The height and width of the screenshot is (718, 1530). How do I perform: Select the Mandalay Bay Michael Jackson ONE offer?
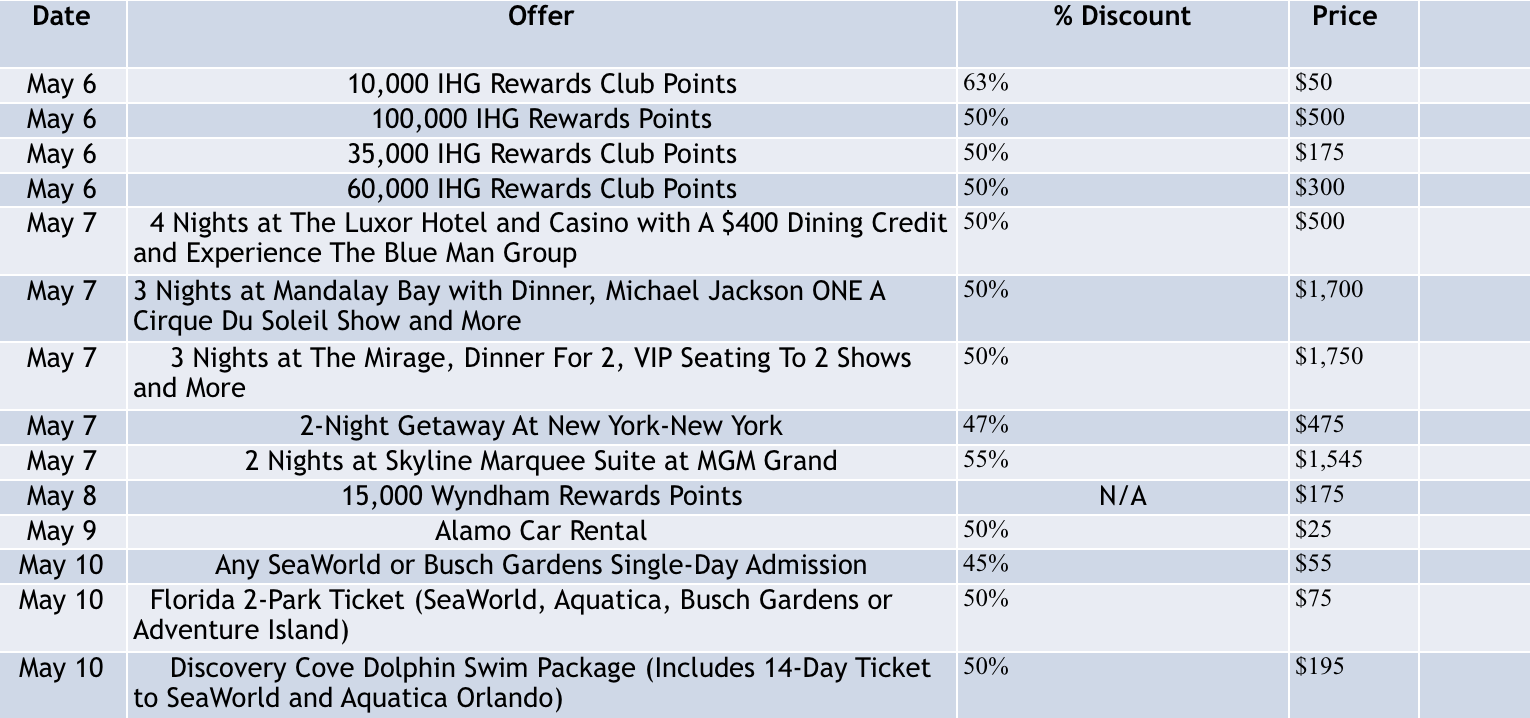tap(509, 306)
